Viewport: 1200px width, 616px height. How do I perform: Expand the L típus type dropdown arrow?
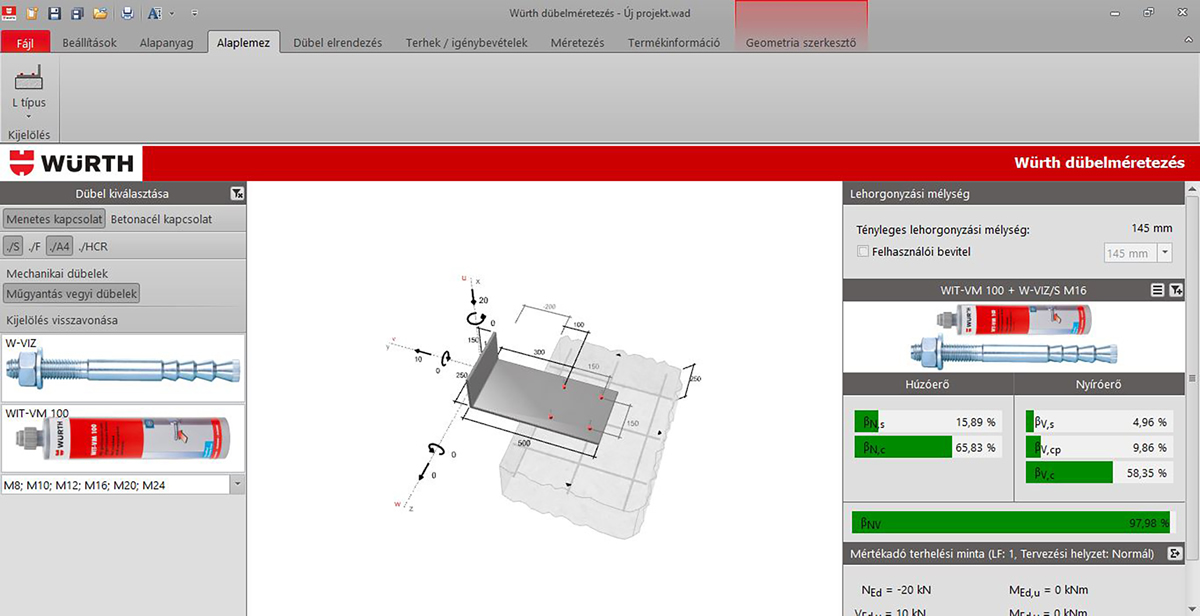tap(28, 116)
